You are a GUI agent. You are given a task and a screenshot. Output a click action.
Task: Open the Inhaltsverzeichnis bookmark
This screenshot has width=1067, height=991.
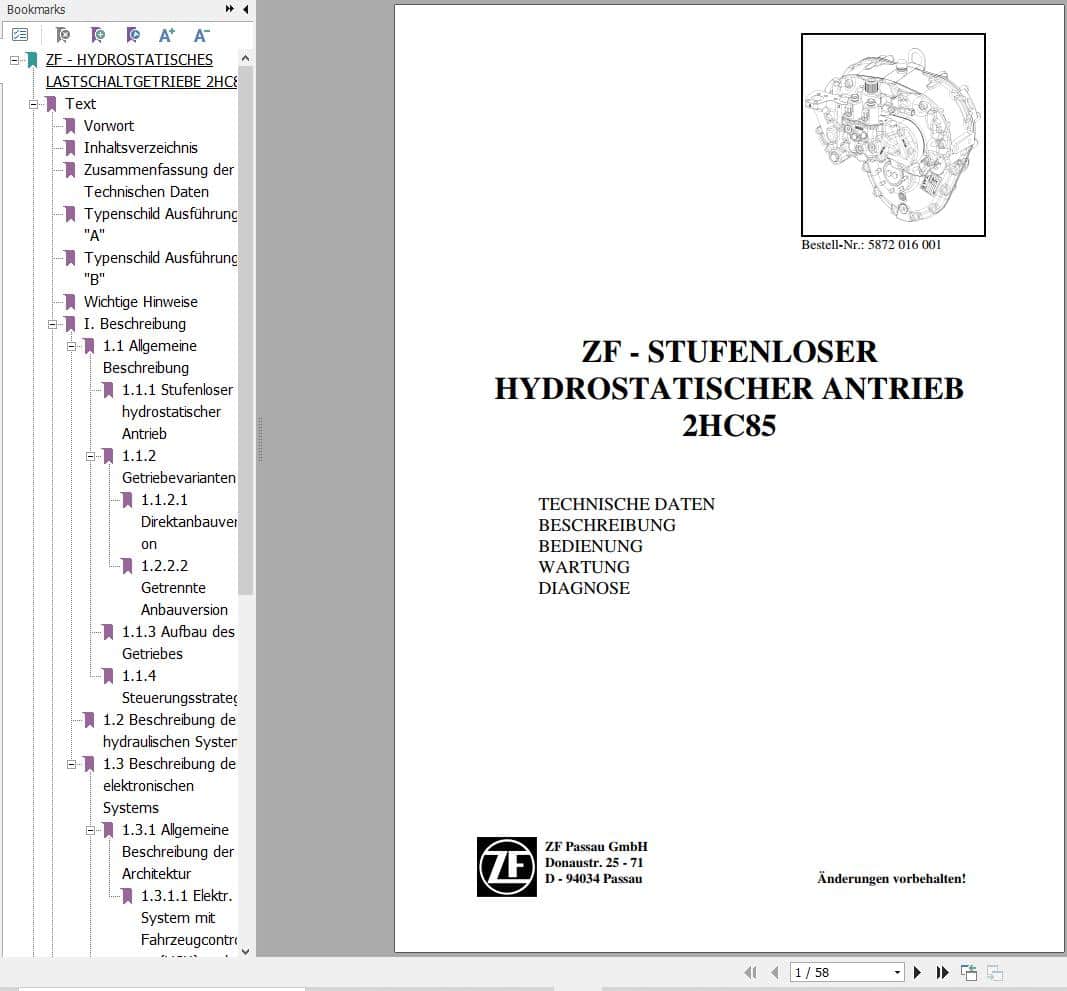pos(141,148)
